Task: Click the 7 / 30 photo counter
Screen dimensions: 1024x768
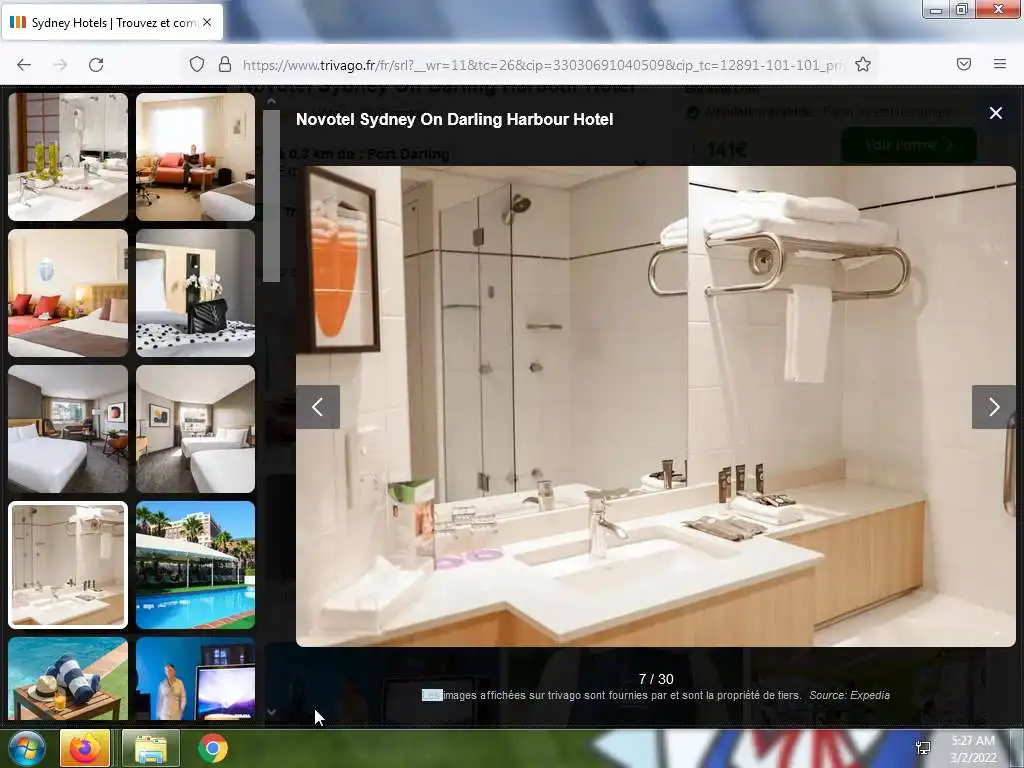Action: click(656, 679)
